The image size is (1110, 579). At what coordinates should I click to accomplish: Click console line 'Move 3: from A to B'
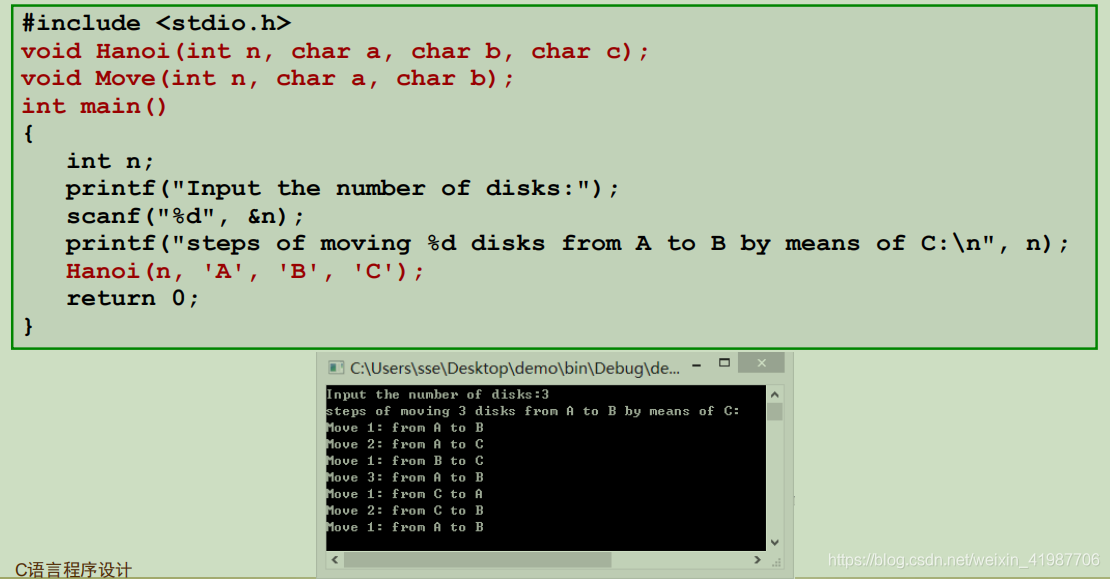point(405,477)
